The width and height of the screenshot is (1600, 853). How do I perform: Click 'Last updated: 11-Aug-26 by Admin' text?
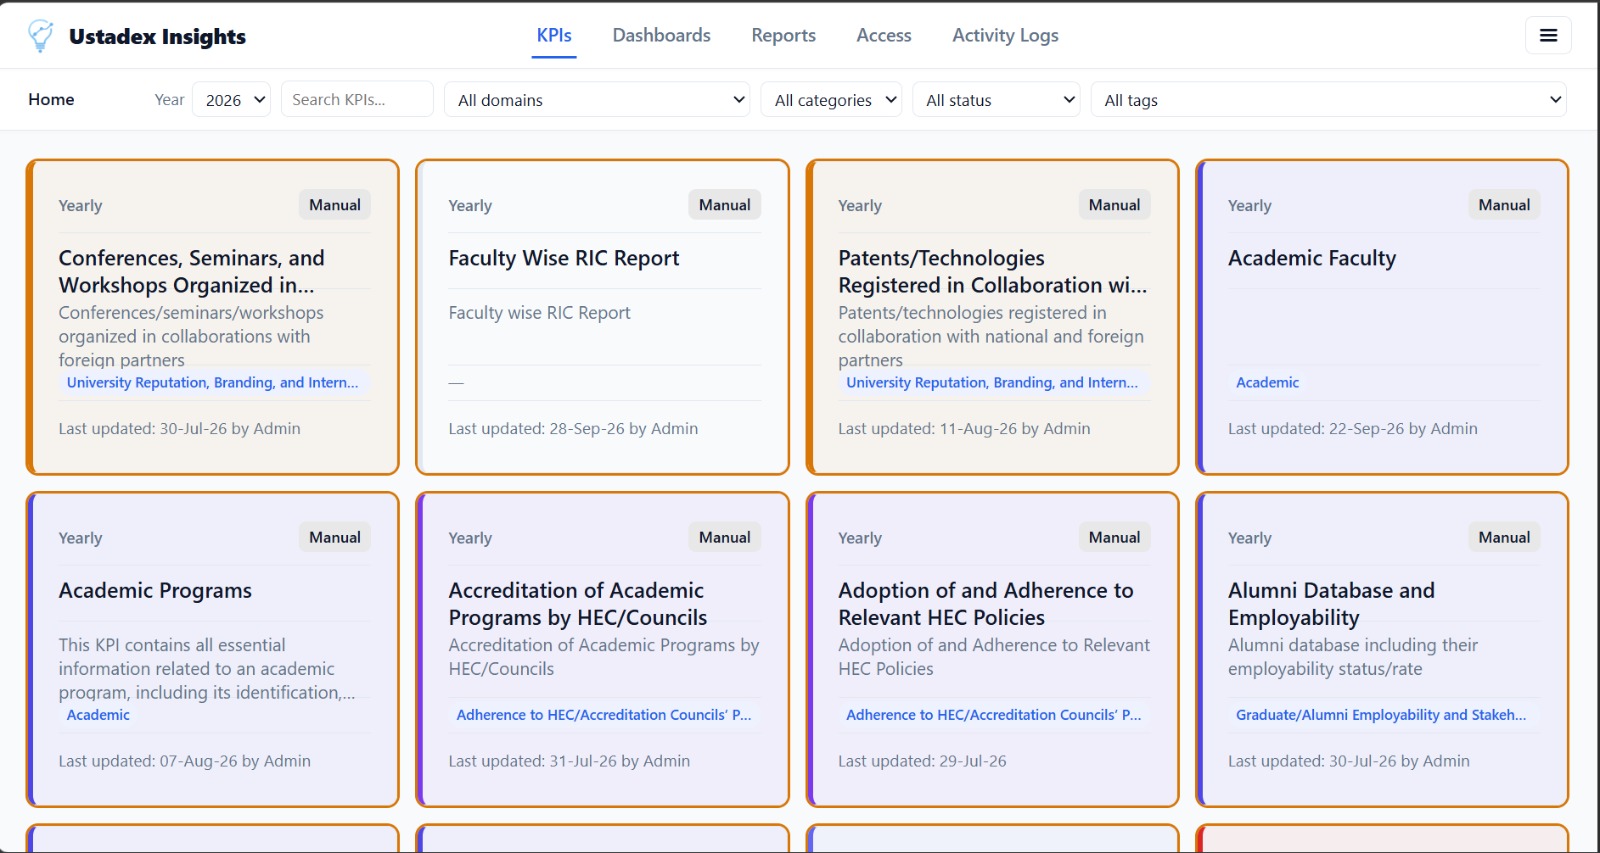964,428
